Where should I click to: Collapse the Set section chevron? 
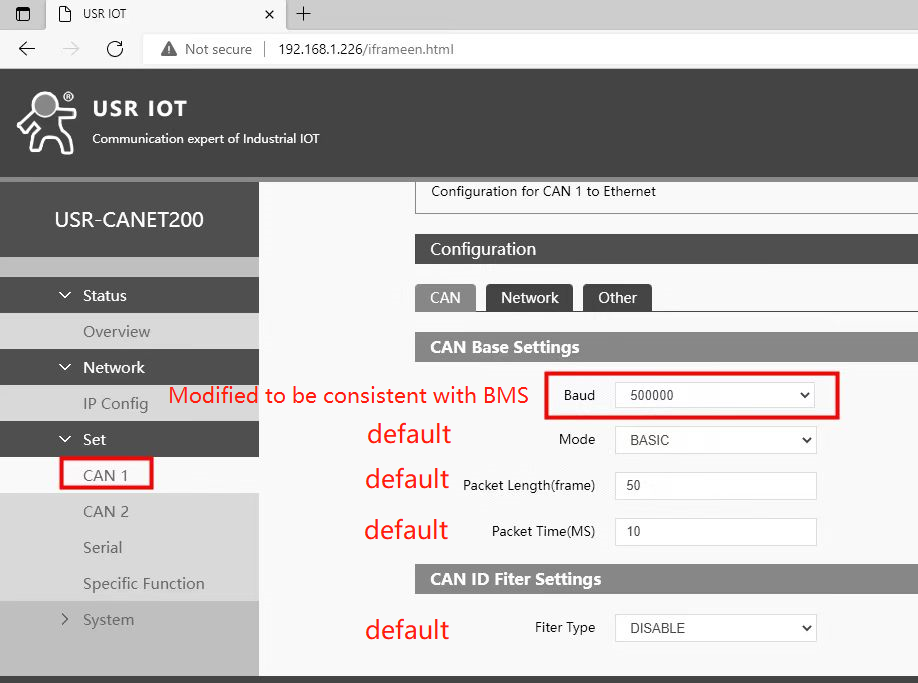(65, 439)
